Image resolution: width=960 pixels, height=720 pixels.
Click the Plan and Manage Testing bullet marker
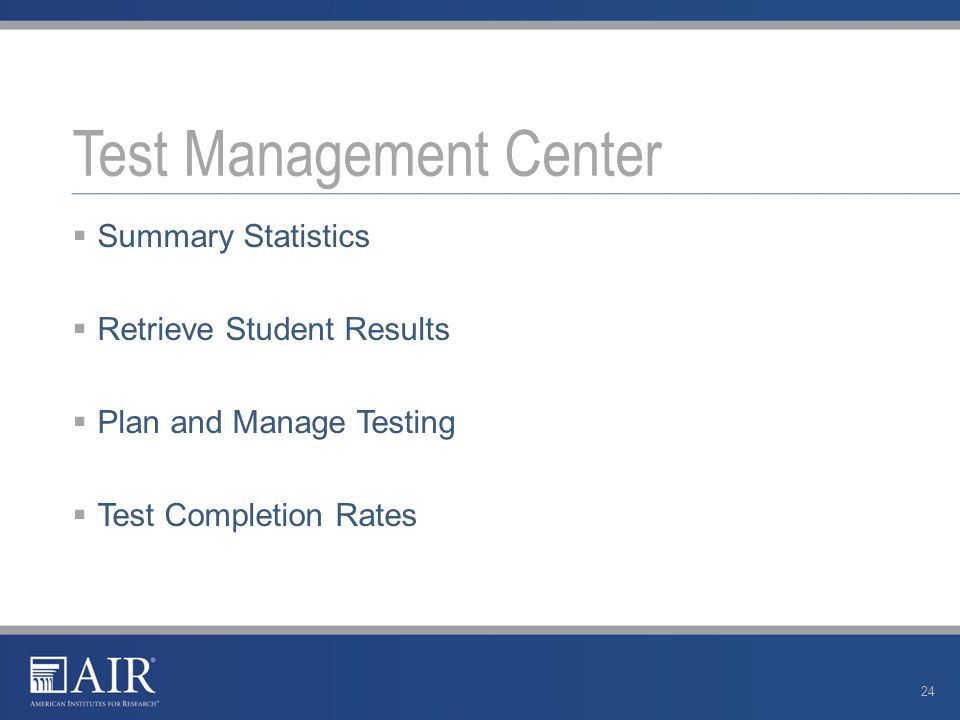(80, 421)
